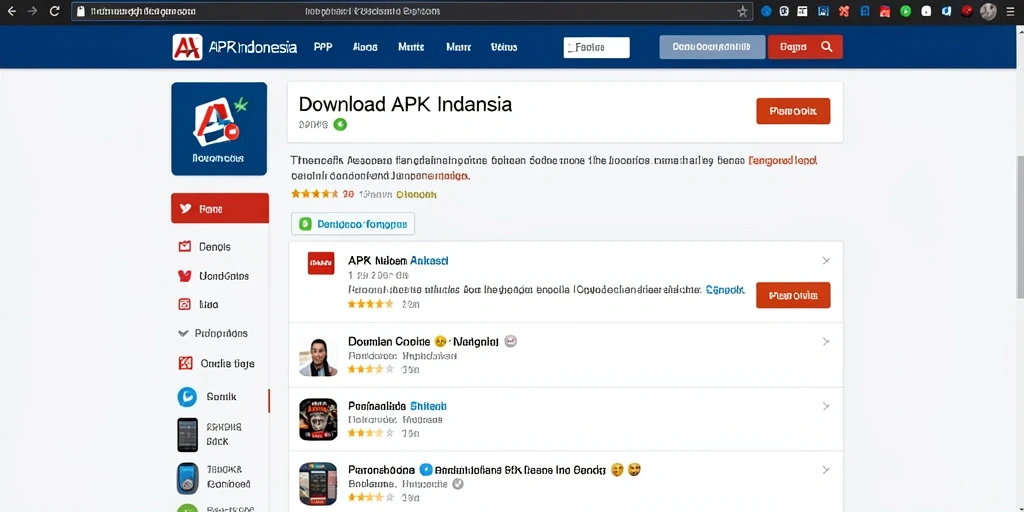Click the 'Itao' icon in the sidebar
The height and width of the screenshot is (512, 1024).
pos(185,304)
